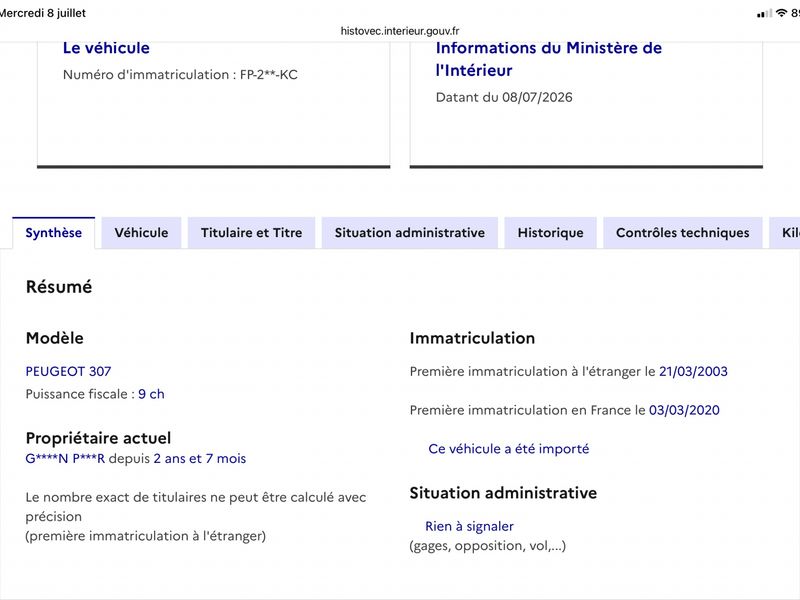The height and width of the screenshot is (600, 800).
Task: Click the Le véhicule heading
Action: tap(106, 48)
